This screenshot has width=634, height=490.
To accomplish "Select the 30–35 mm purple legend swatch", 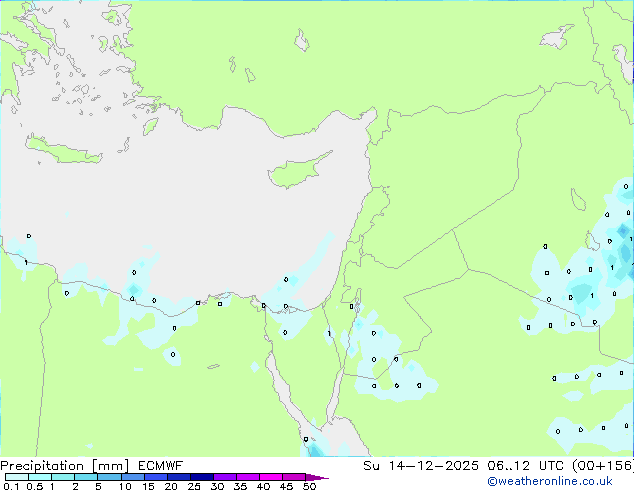I will click(x=224, y=477).
